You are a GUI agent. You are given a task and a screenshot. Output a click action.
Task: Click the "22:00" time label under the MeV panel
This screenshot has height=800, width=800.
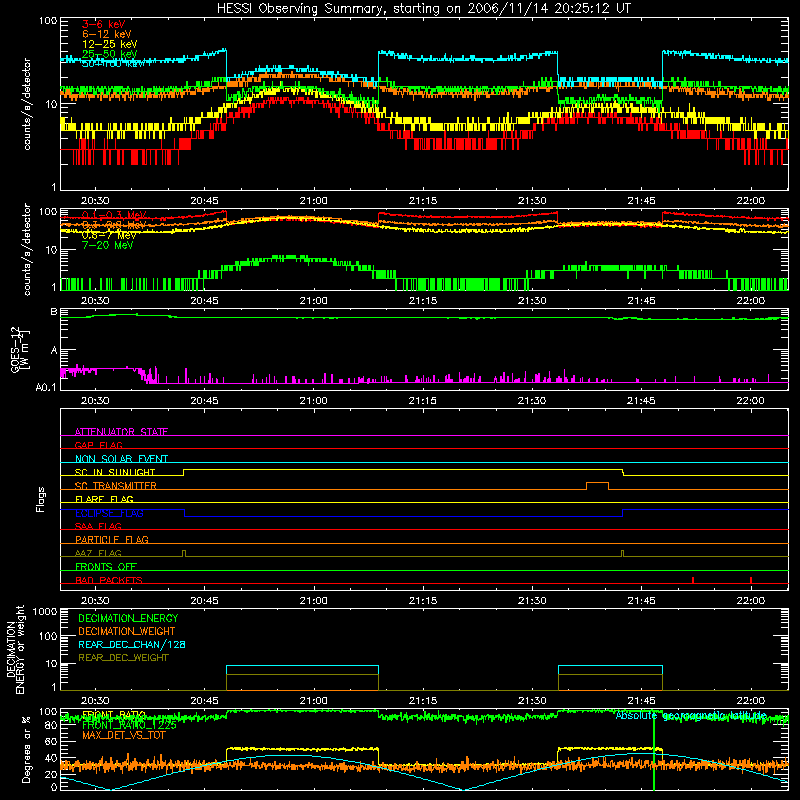point(751,301)
